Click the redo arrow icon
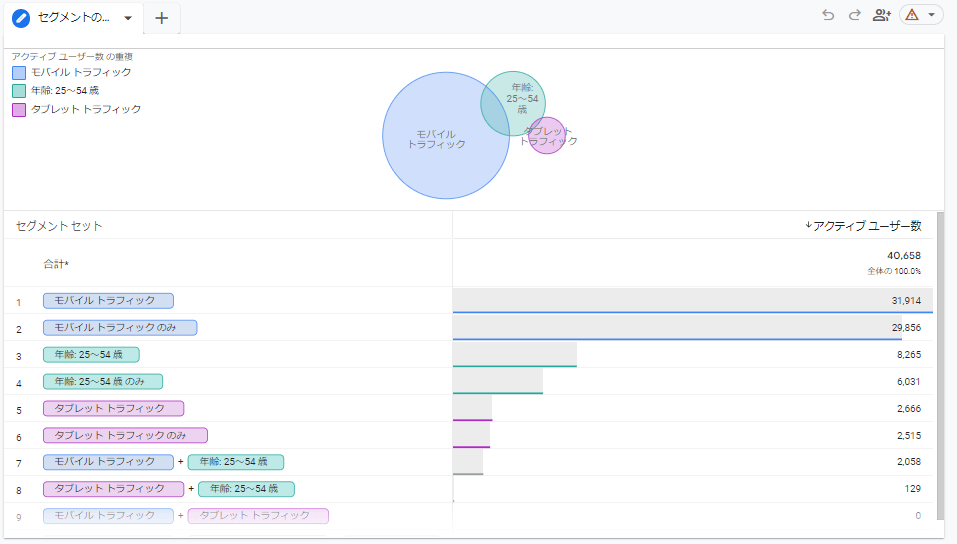Viewport: 957px width, 544px height. pos(854,15)
